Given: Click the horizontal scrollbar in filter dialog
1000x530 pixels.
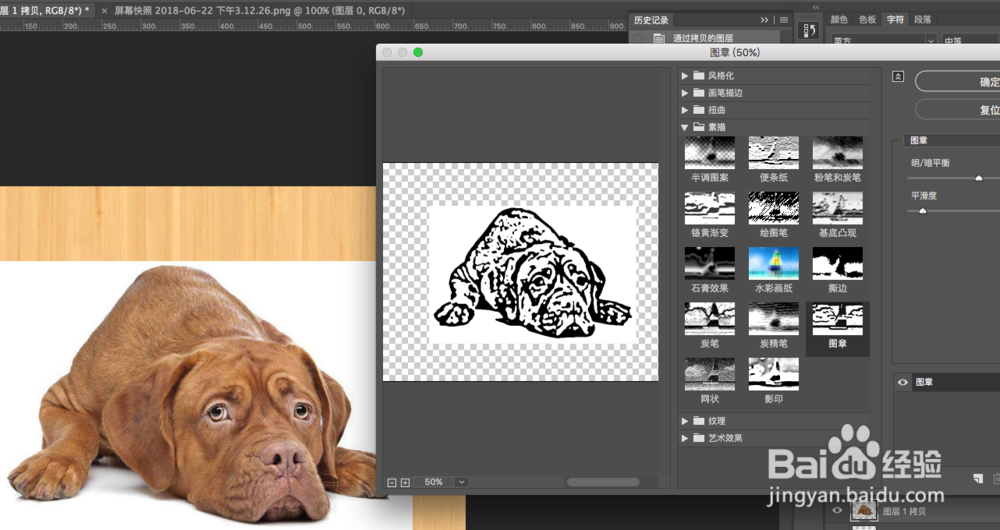Looking at the screenshot, I should (x=603, y=482).
